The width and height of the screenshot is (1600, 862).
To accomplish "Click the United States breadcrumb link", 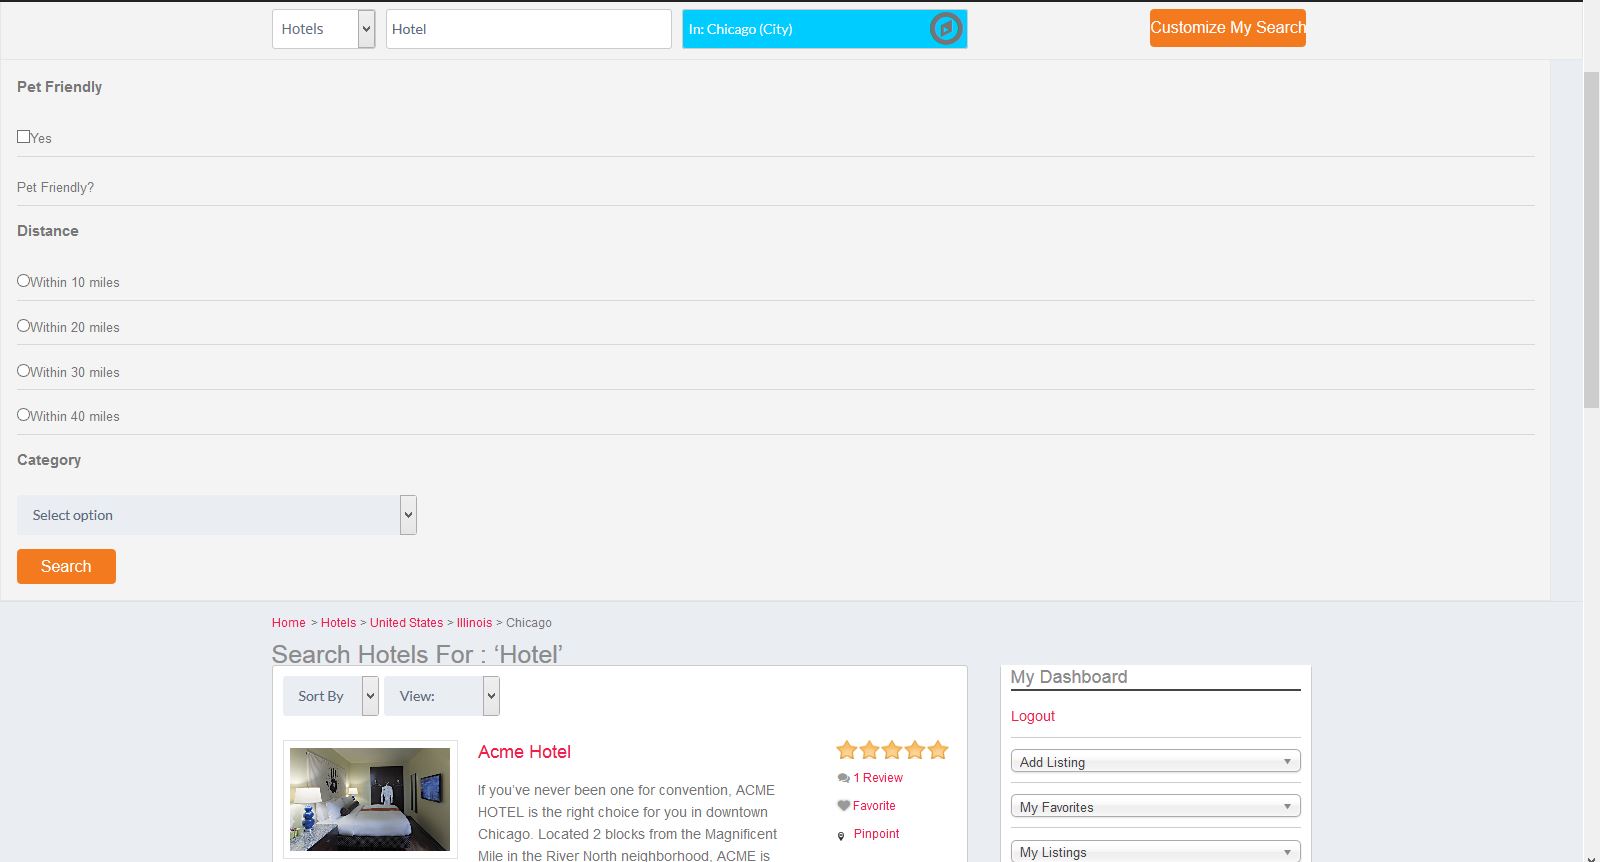I will point(406,623).
